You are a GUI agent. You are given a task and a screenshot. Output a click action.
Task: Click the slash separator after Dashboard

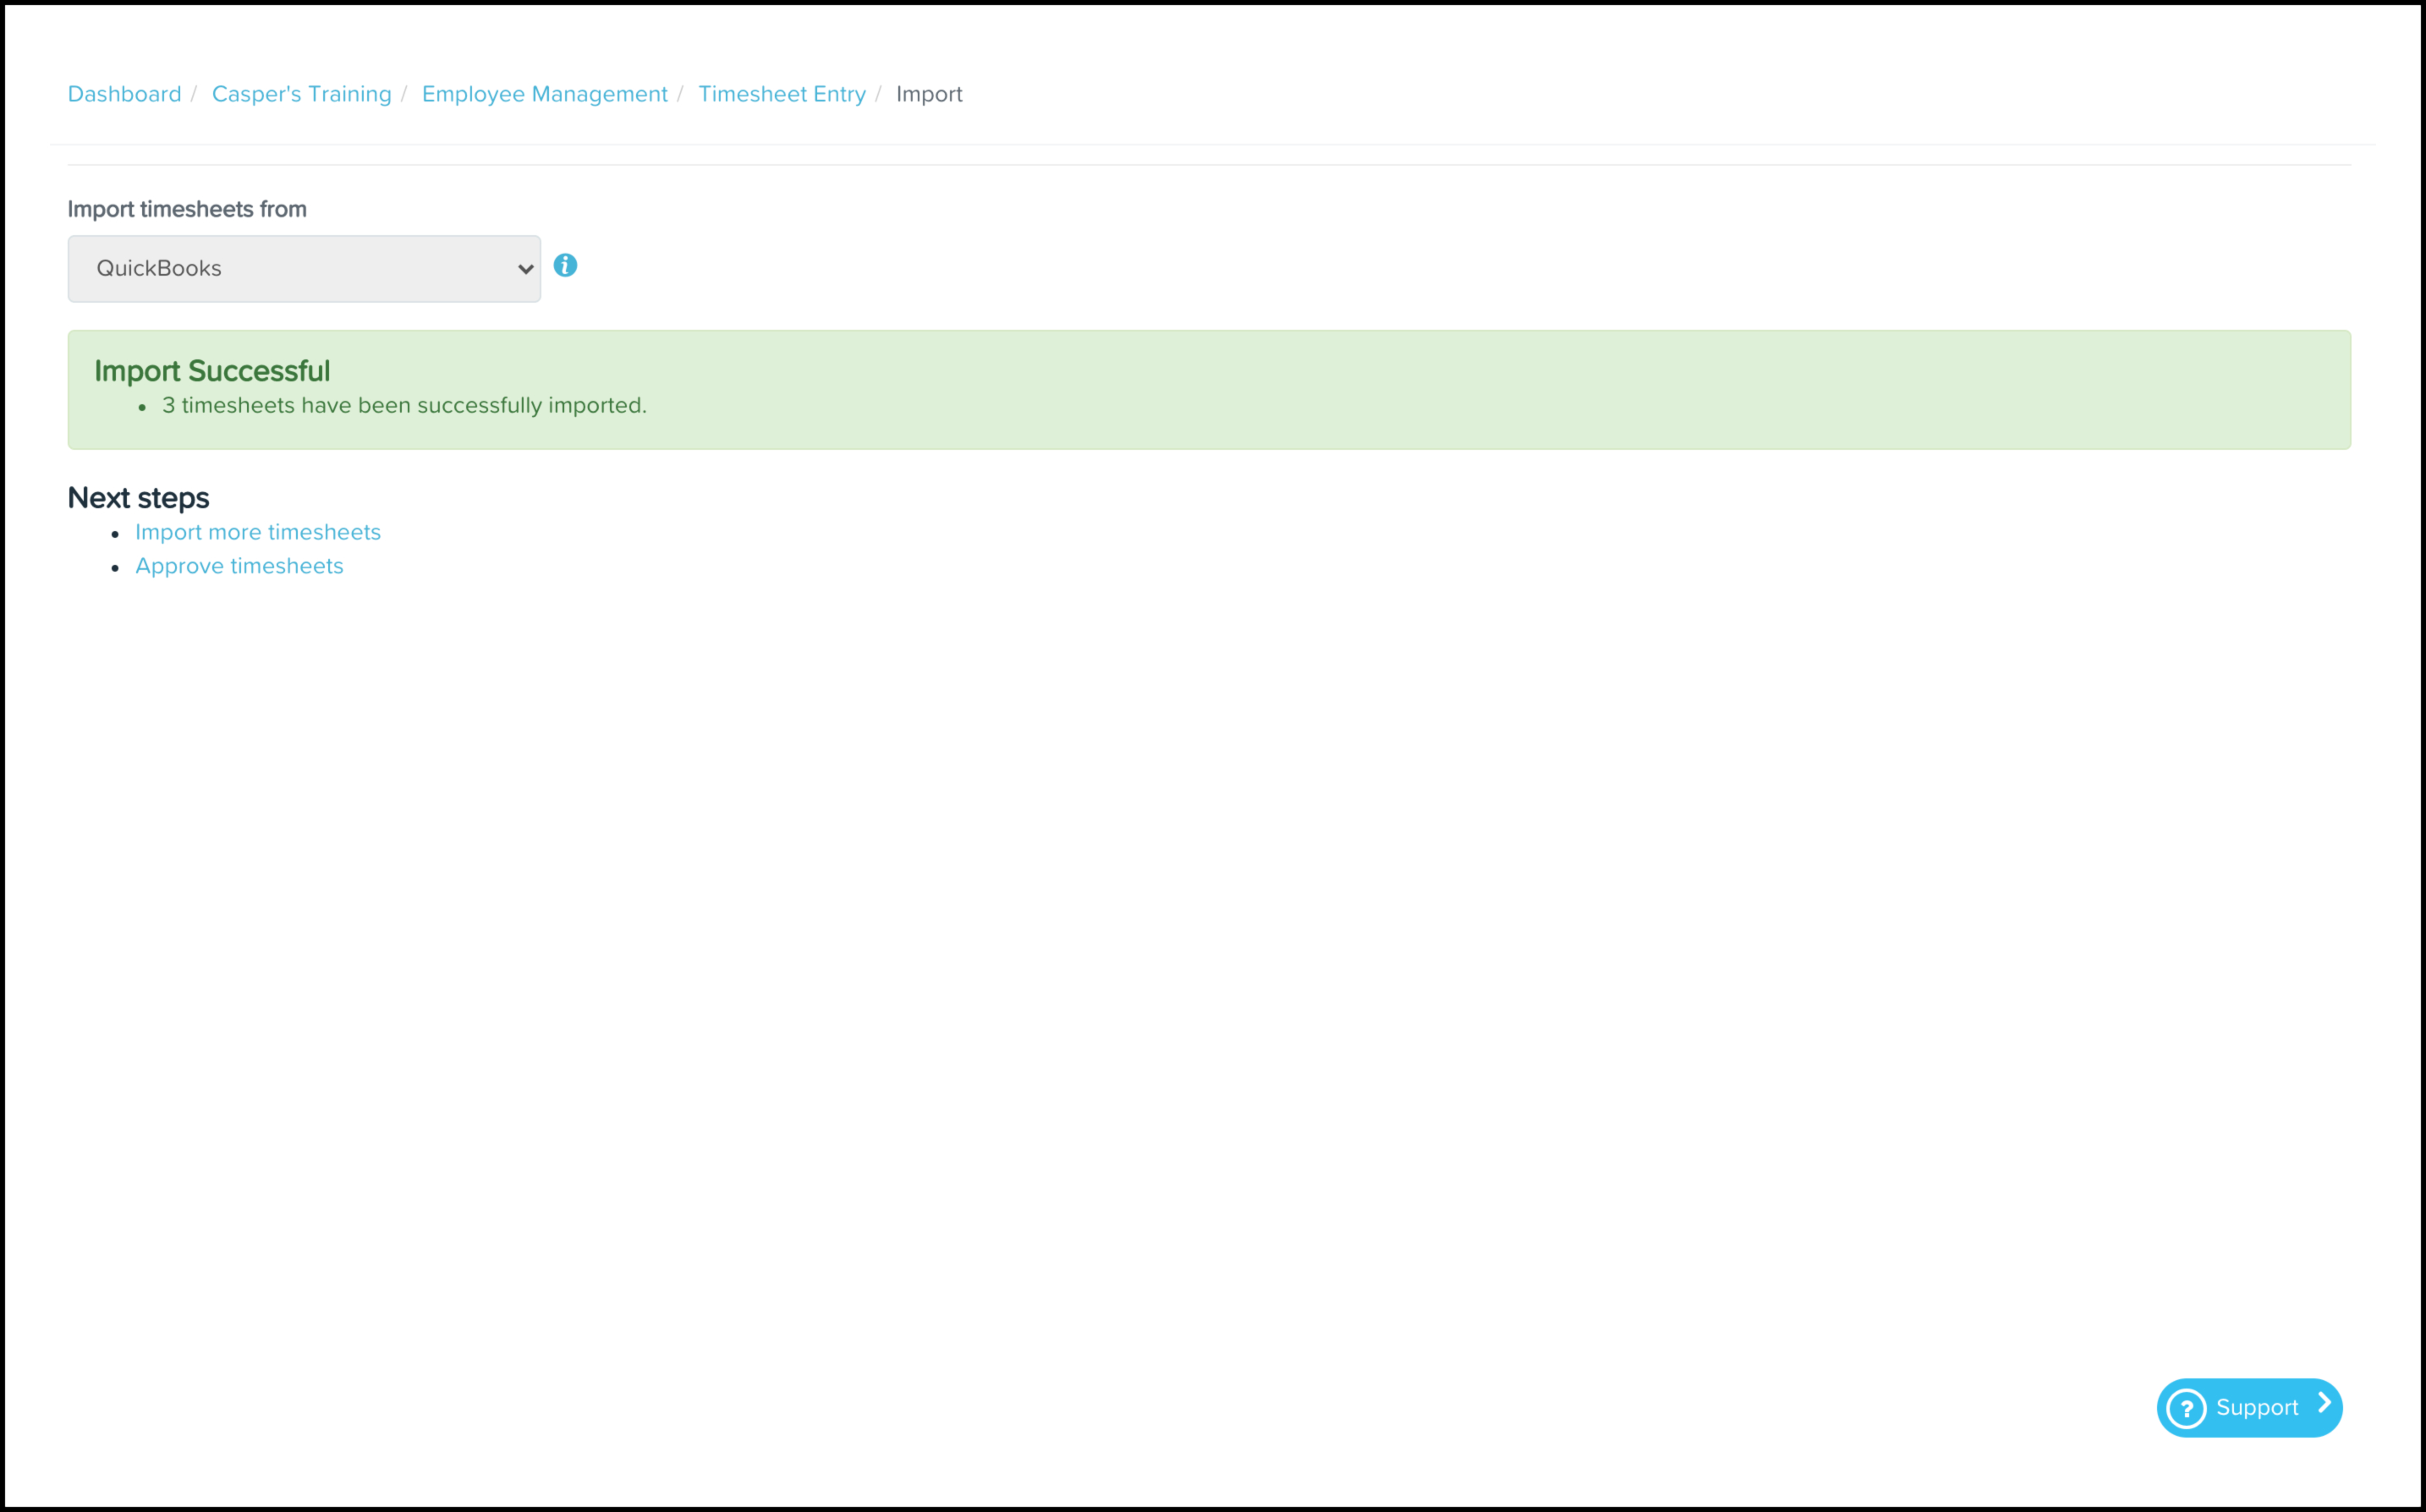tap(194, 94)
